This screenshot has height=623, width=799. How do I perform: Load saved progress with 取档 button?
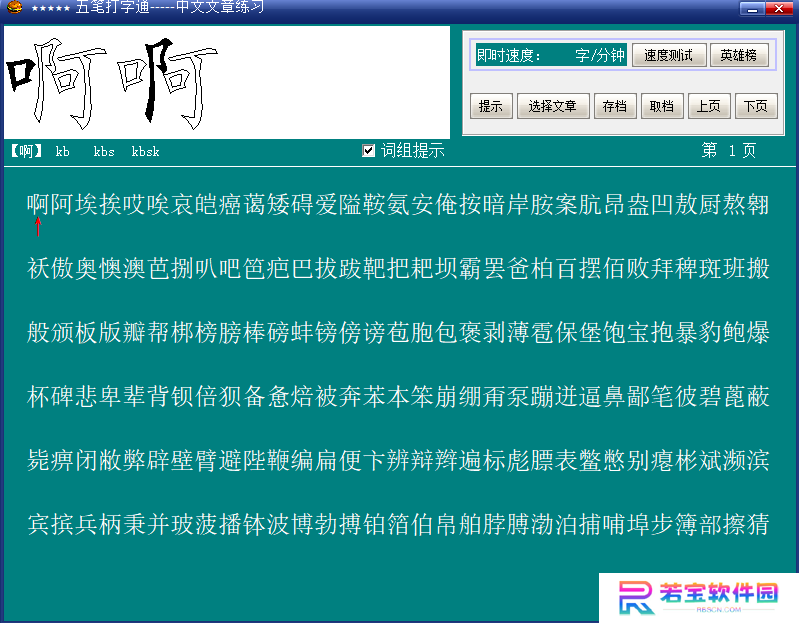pos(661,106)
